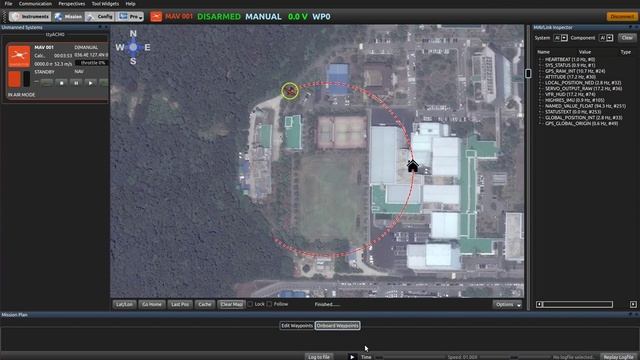Switch to the Onboard Waypoints tab

click(x=338, y=326)
